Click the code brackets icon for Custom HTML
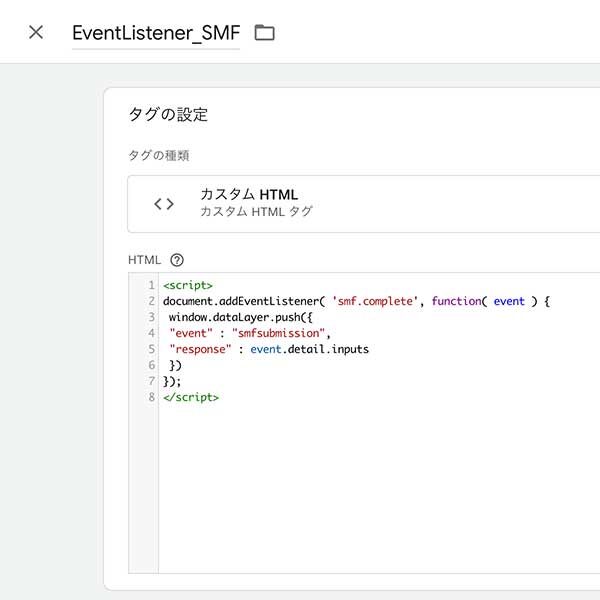Screen dimensions: 600x600 (x=164, y=204)
